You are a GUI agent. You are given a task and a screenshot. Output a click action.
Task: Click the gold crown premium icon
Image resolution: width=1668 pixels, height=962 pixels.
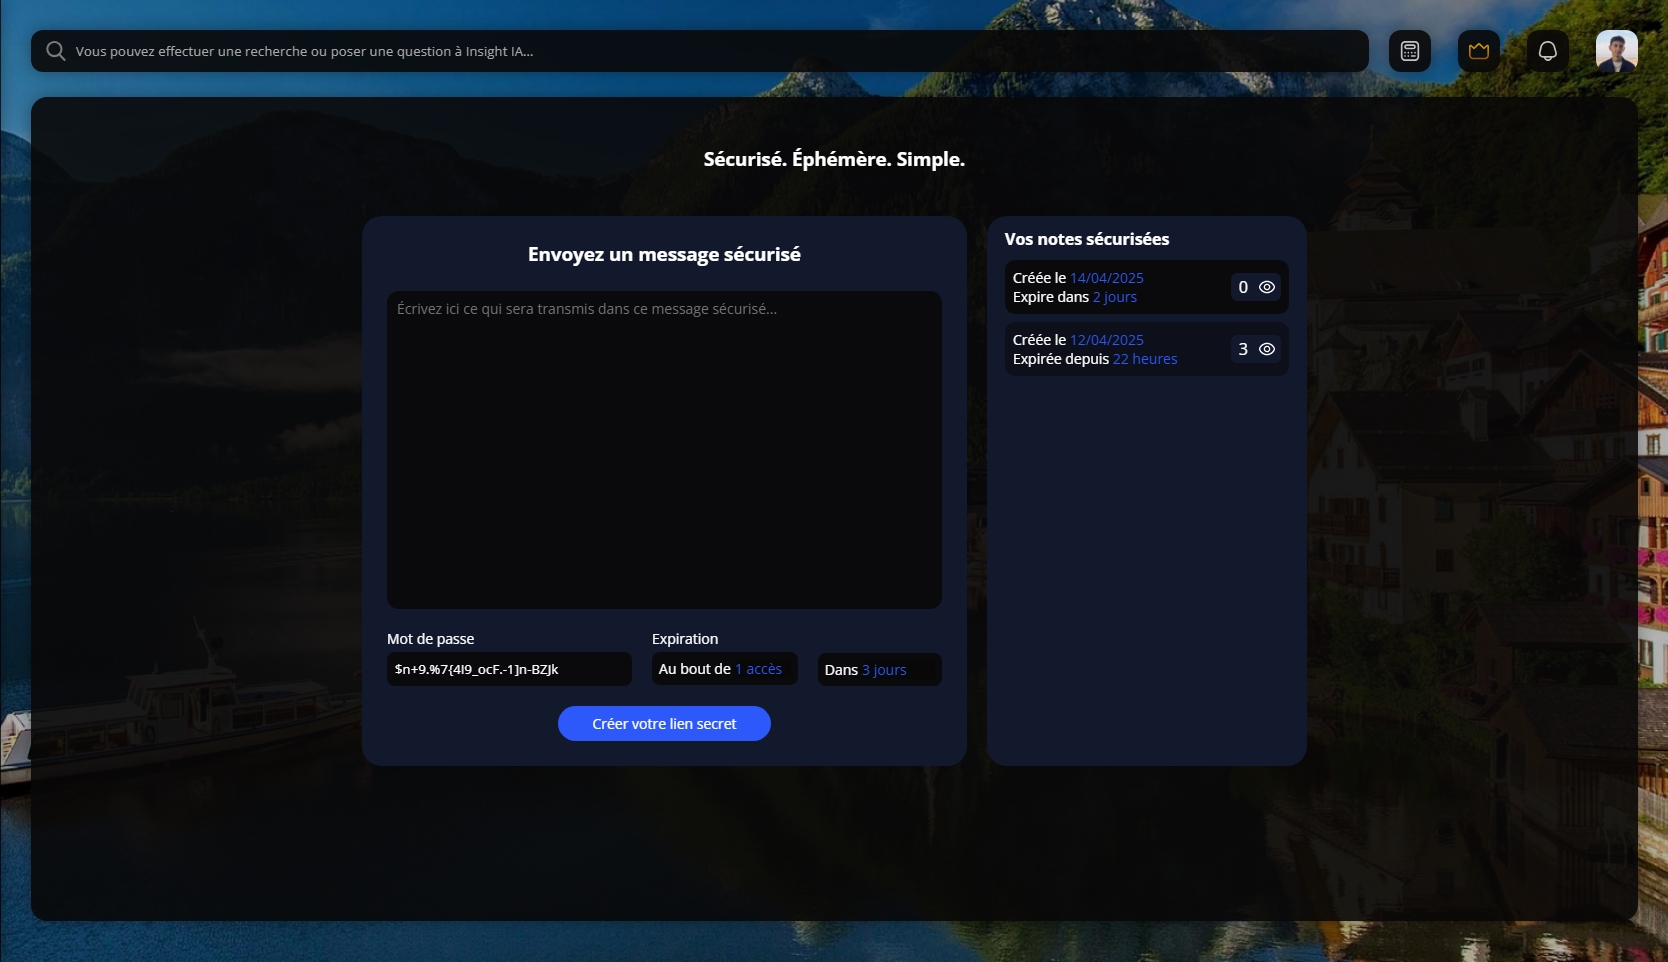[x=1478, y=51]
